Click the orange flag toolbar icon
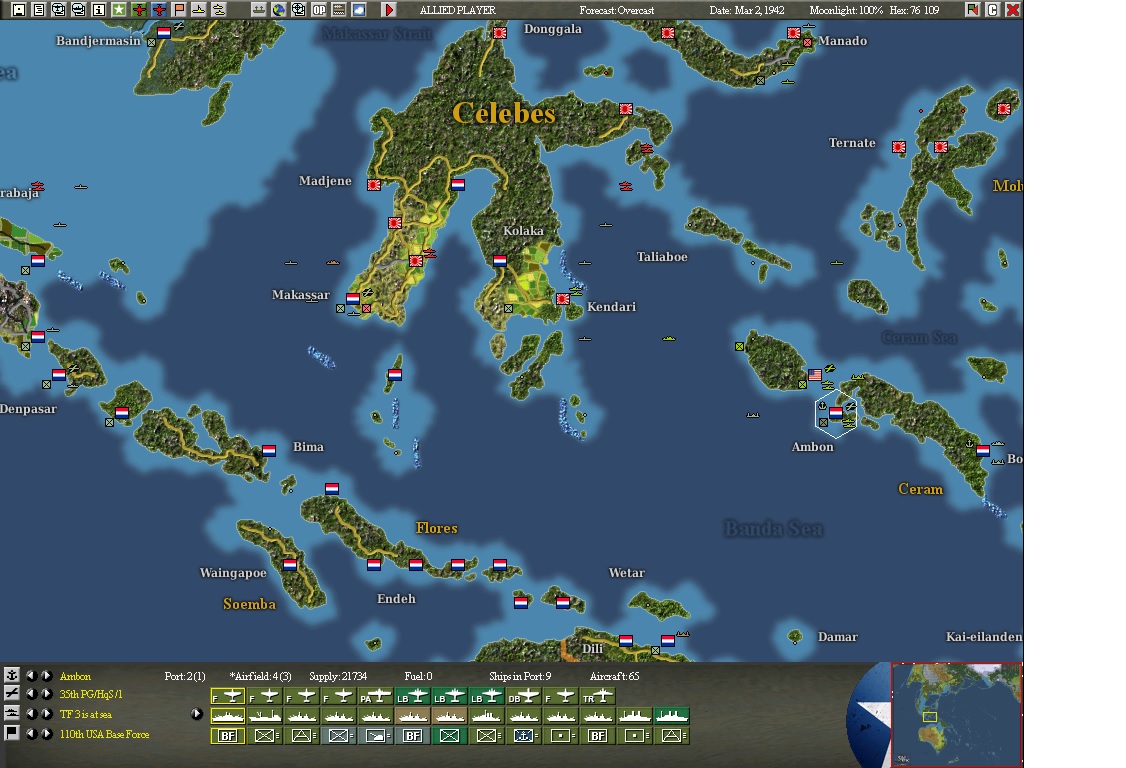The width and height of the screenshot is (1126, 768). [x=180, y=10]
